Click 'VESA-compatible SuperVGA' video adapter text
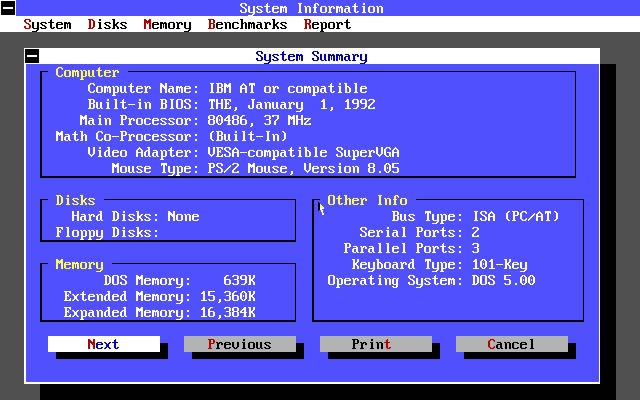 coord(304,152)
